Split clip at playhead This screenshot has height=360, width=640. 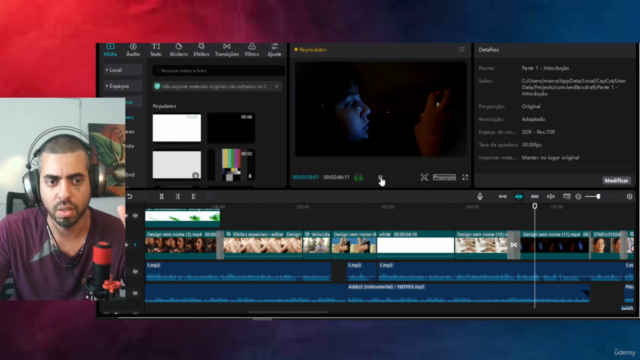pos(162,196)
